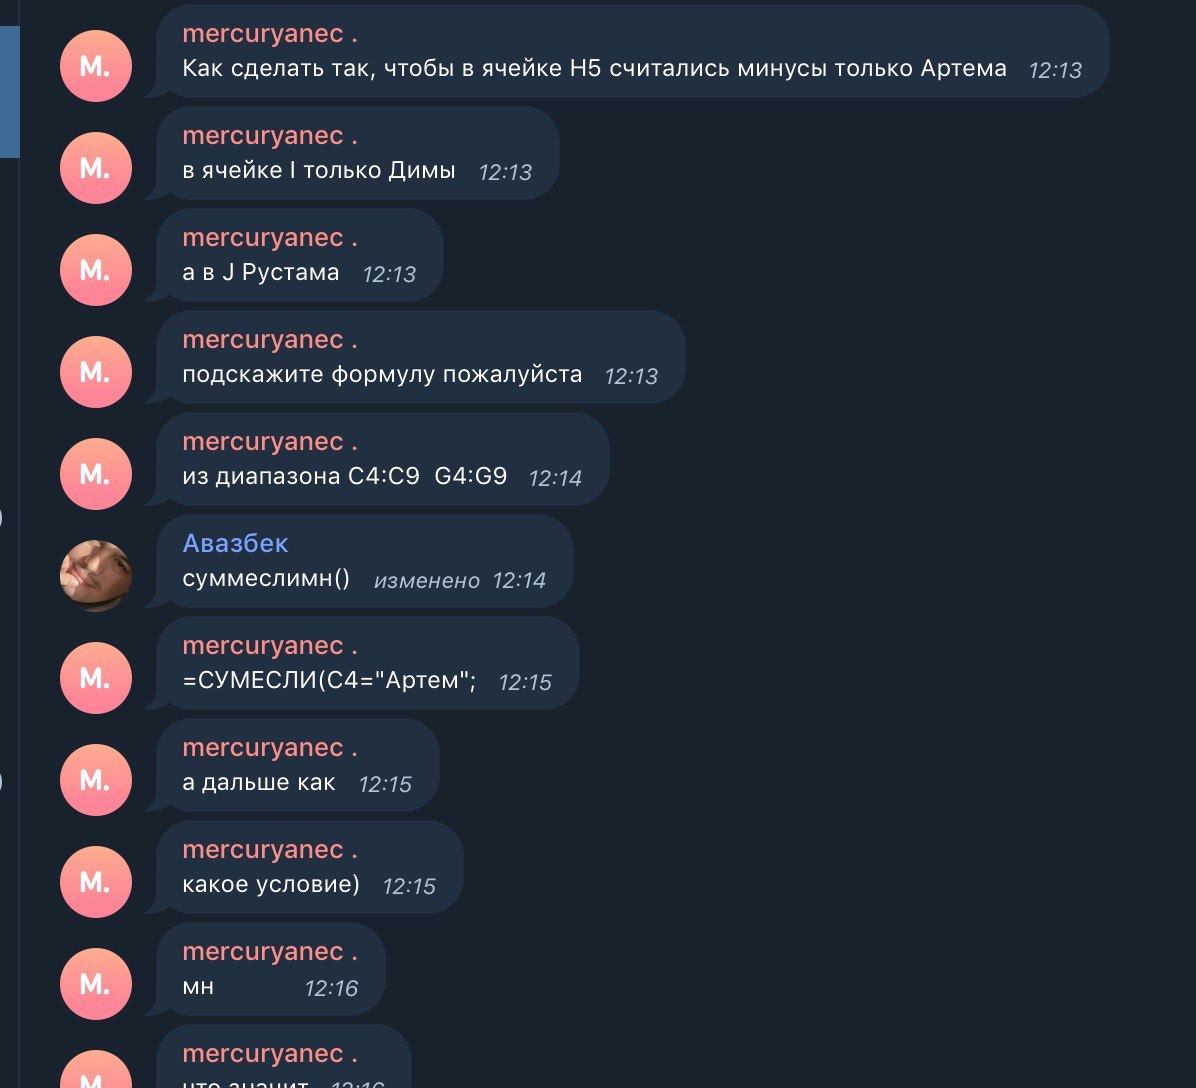
Task: Click avatar beside the СУМЕСЛИ formula message
Action: (x=95, y=678)
